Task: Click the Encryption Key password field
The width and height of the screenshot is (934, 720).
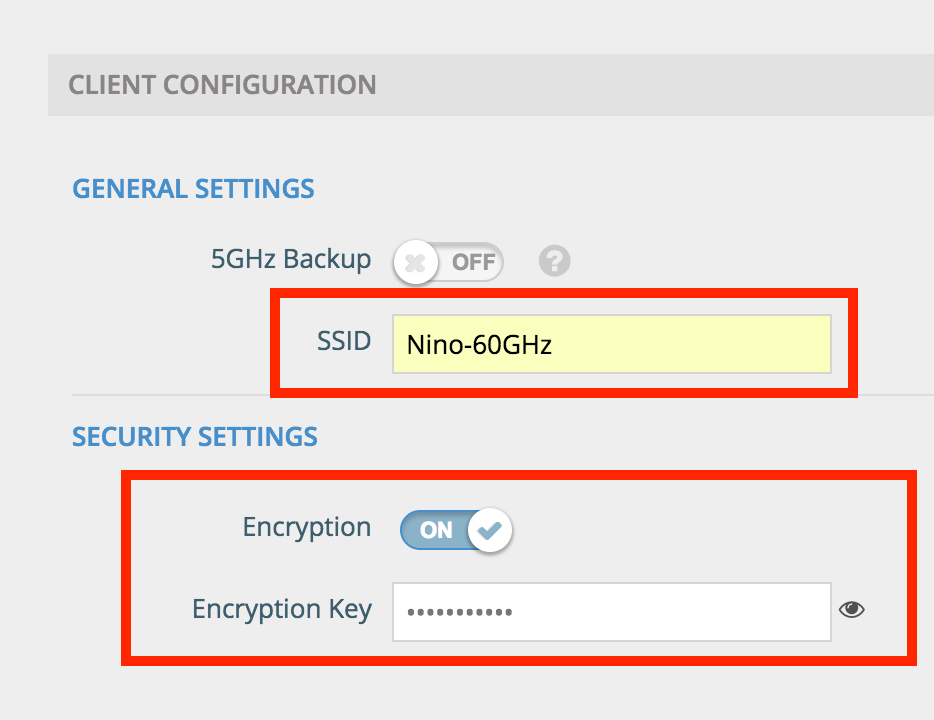Action: (x=612, y=612)
